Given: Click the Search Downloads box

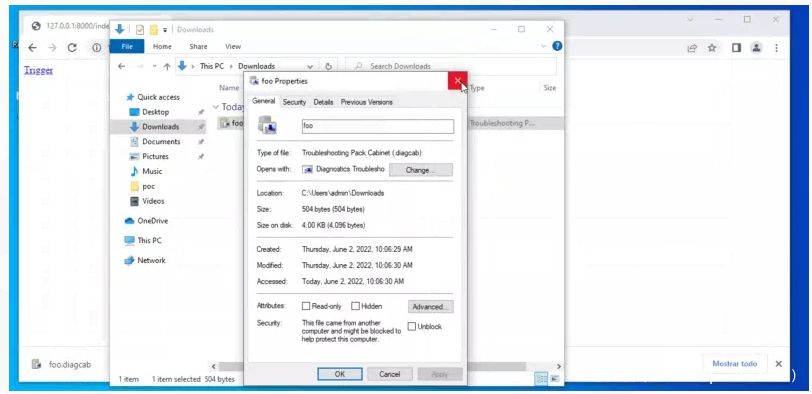Looking at the screenshot, I should point(451,66).
